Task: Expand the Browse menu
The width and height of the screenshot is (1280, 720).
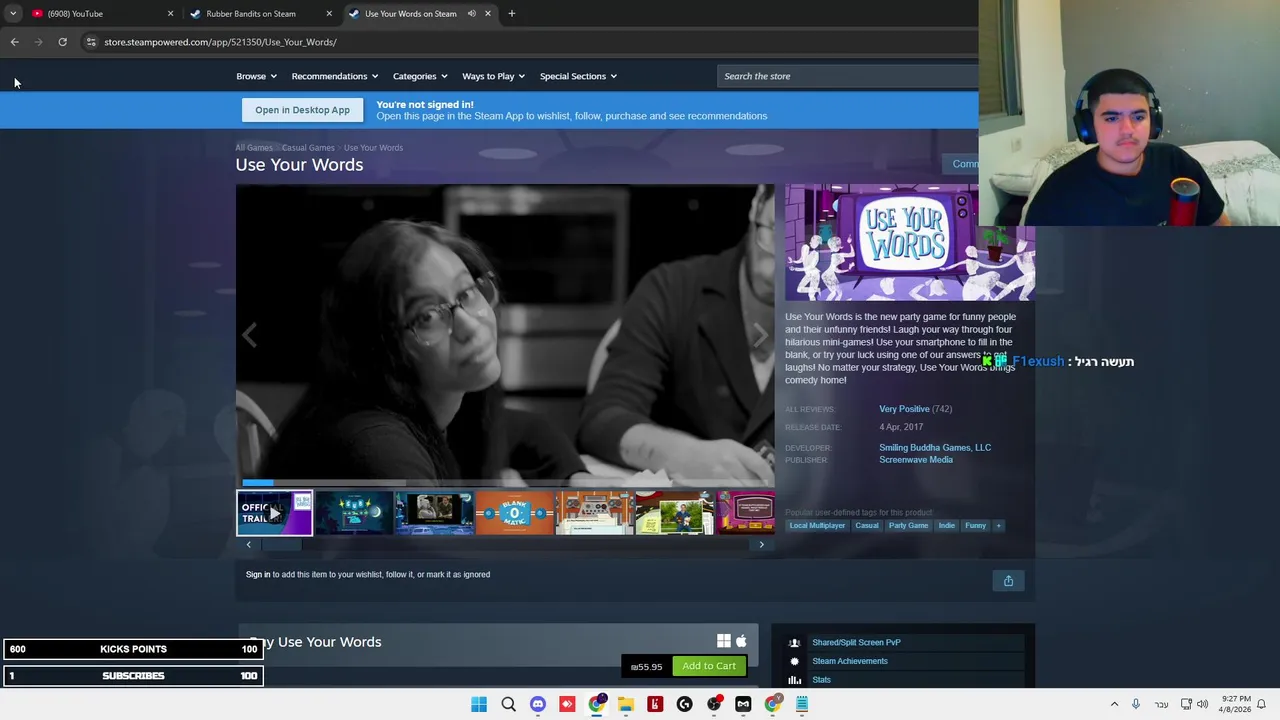Action: pyautogui.click(x=256, y=76)
